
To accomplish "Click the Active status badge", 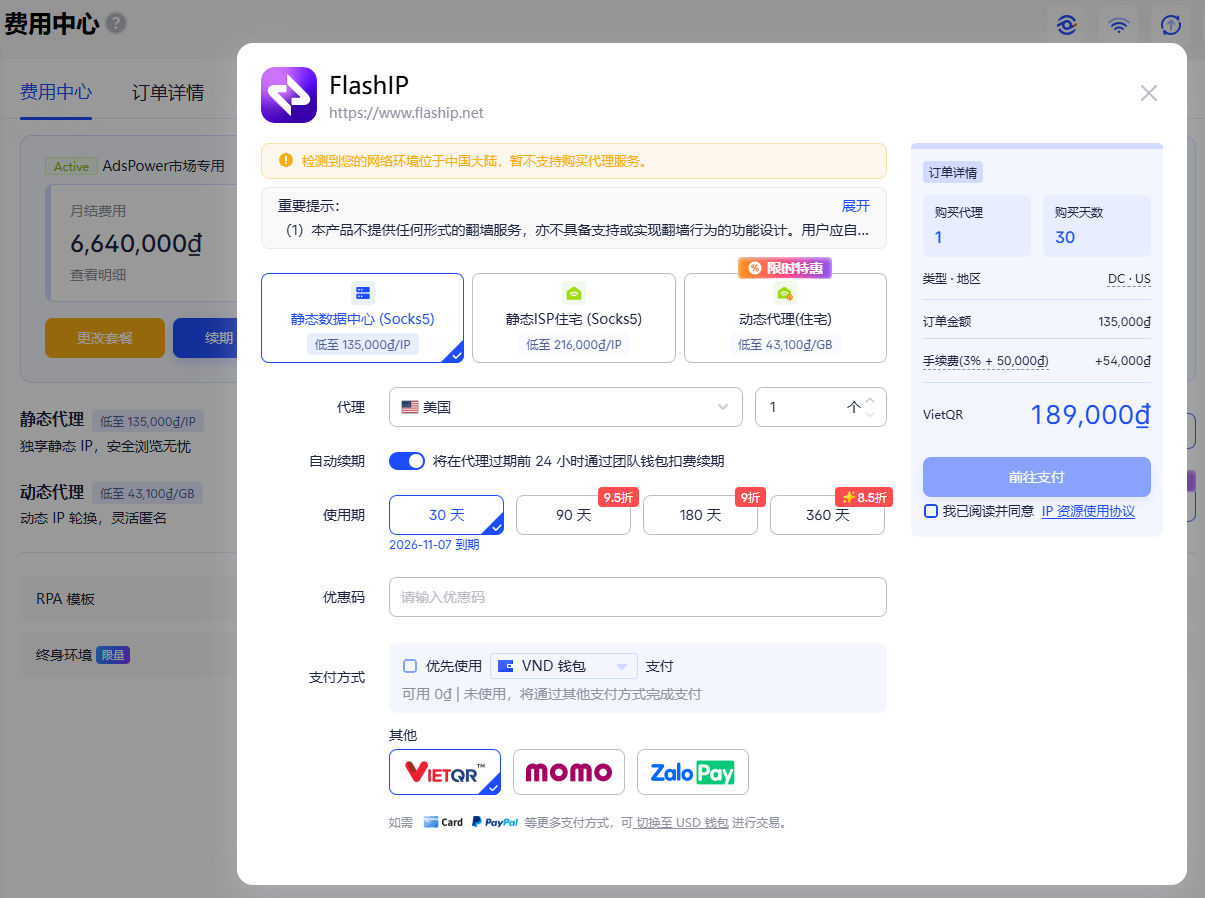I will (x=71, y=167).
